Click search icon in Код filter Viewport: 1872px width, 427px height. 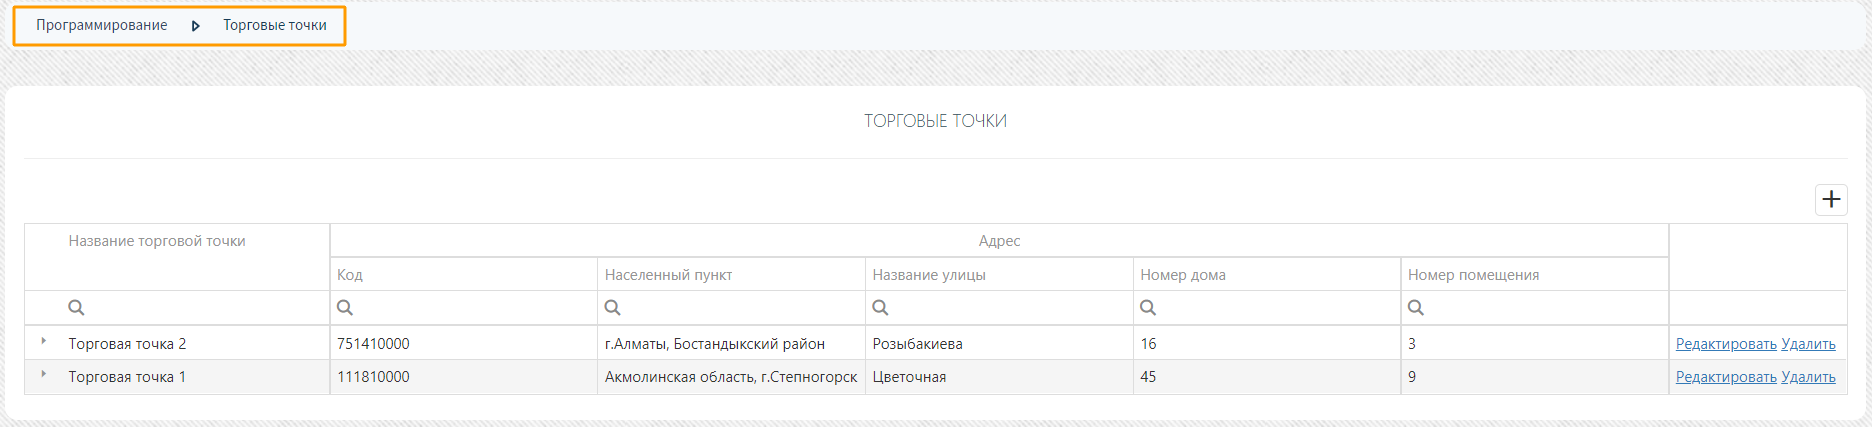(345, 308)
